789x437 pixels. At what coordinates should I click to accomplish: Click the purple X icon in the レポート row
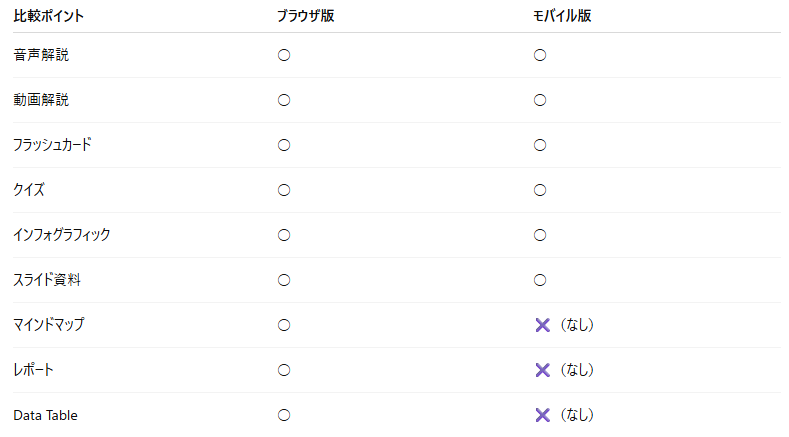coord(543,370)
